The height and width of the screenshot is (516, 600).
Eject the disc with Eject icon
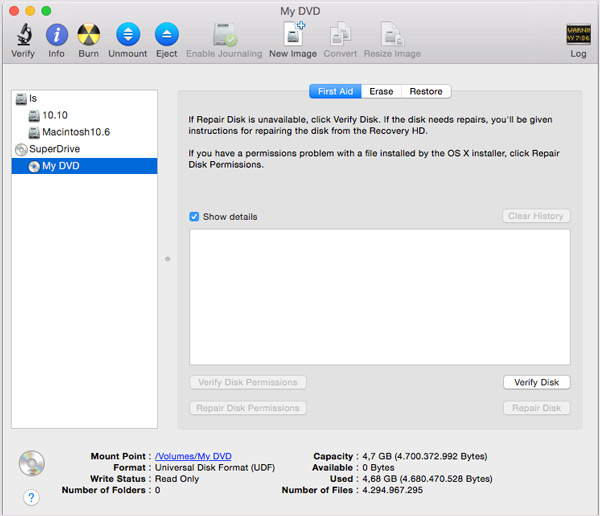[x=167, y=35]
